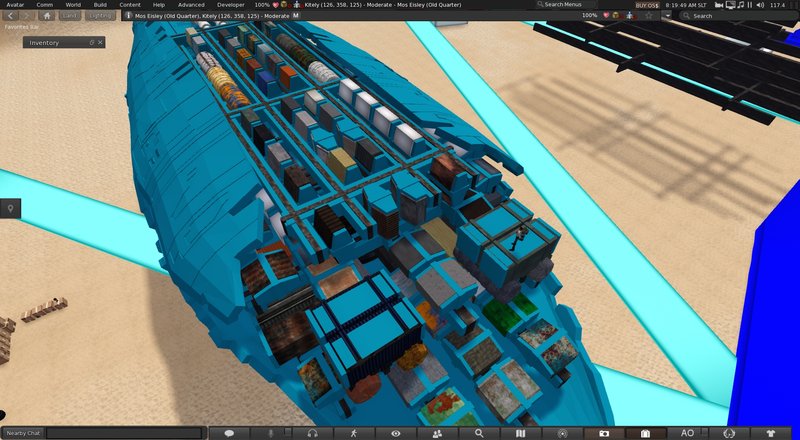Click the Inventory panel title
800x440 pixels.
tap(44, 43)
